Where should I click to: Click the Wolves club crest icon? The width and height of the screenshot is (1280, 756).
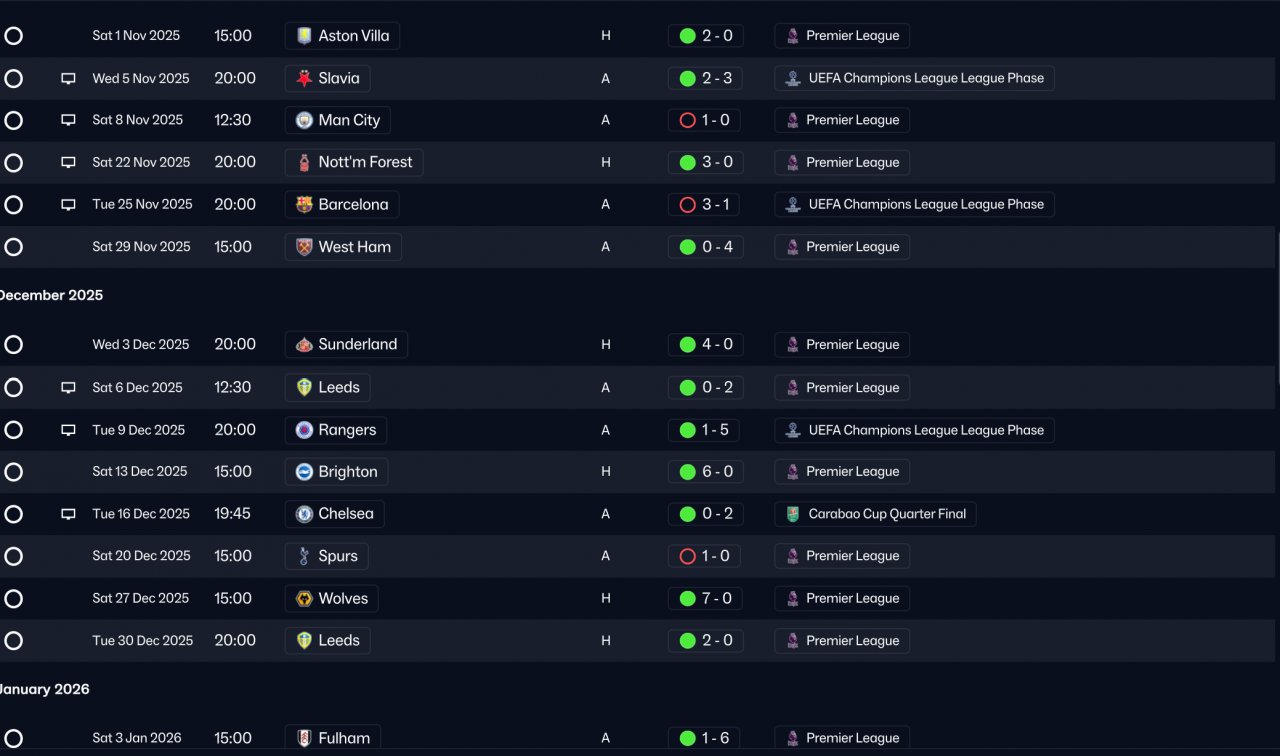[304, 599]
